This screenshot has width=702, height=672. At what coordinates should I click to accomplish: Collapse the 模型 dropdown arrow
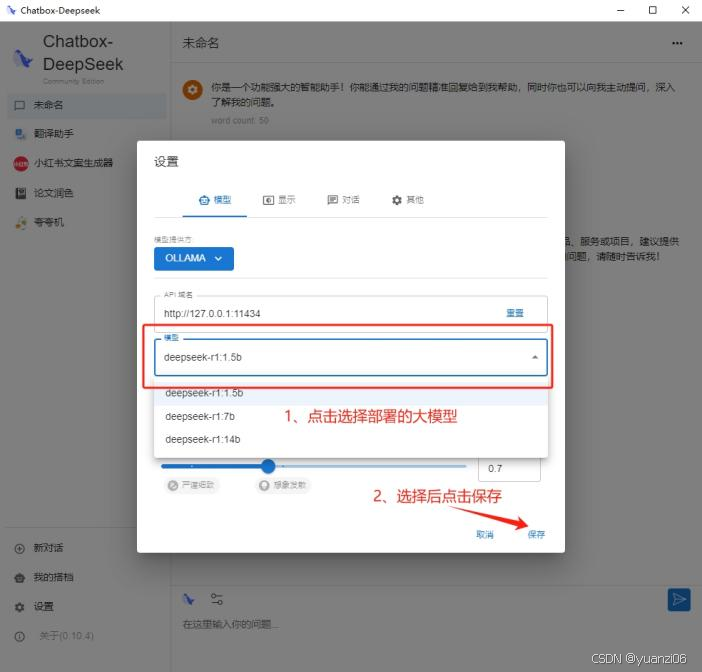tap(535, 357)
